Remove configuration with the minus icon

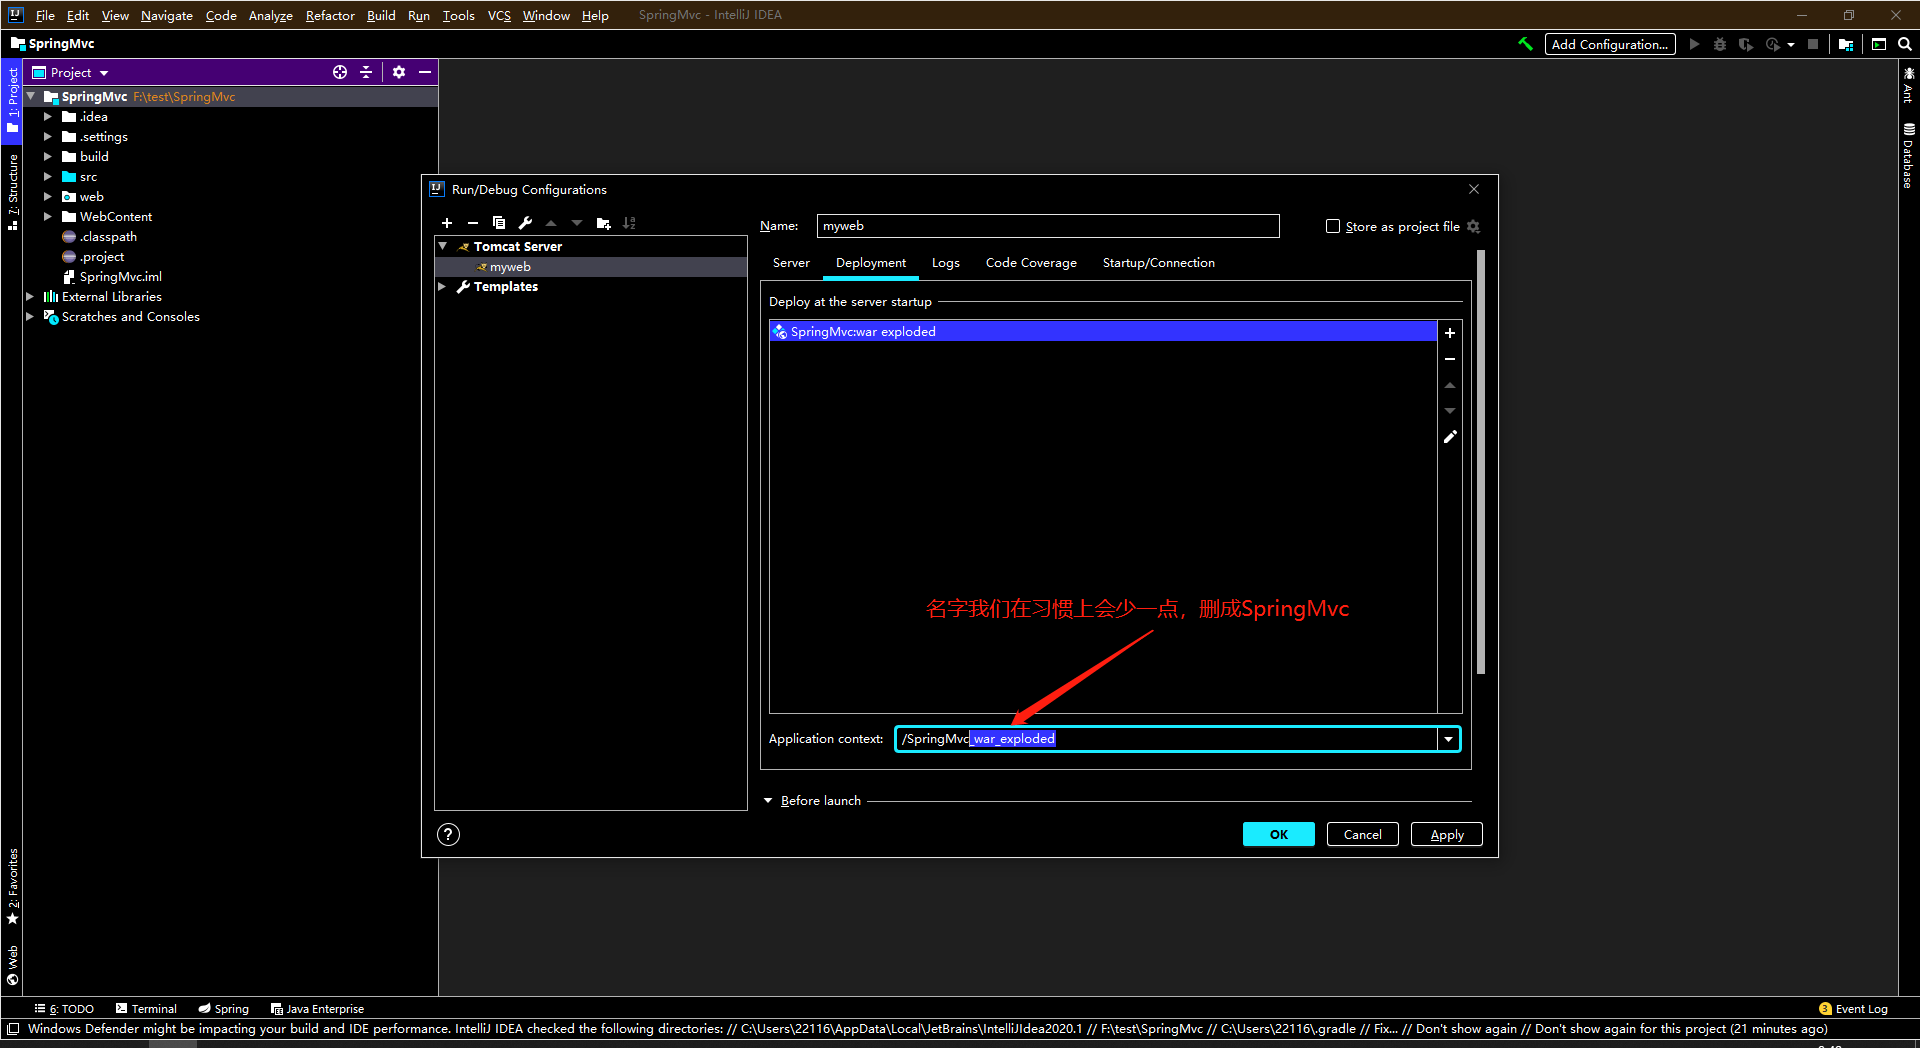(x=473, y=223)
